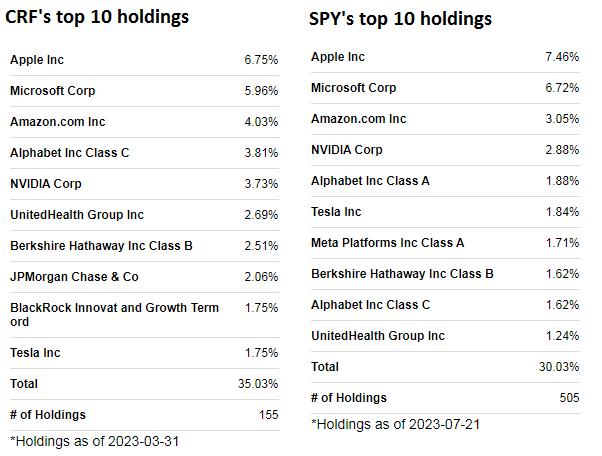Select Tesla Inc in SPY's holdings table
The image size is (602, 456).
pos(336,212)
